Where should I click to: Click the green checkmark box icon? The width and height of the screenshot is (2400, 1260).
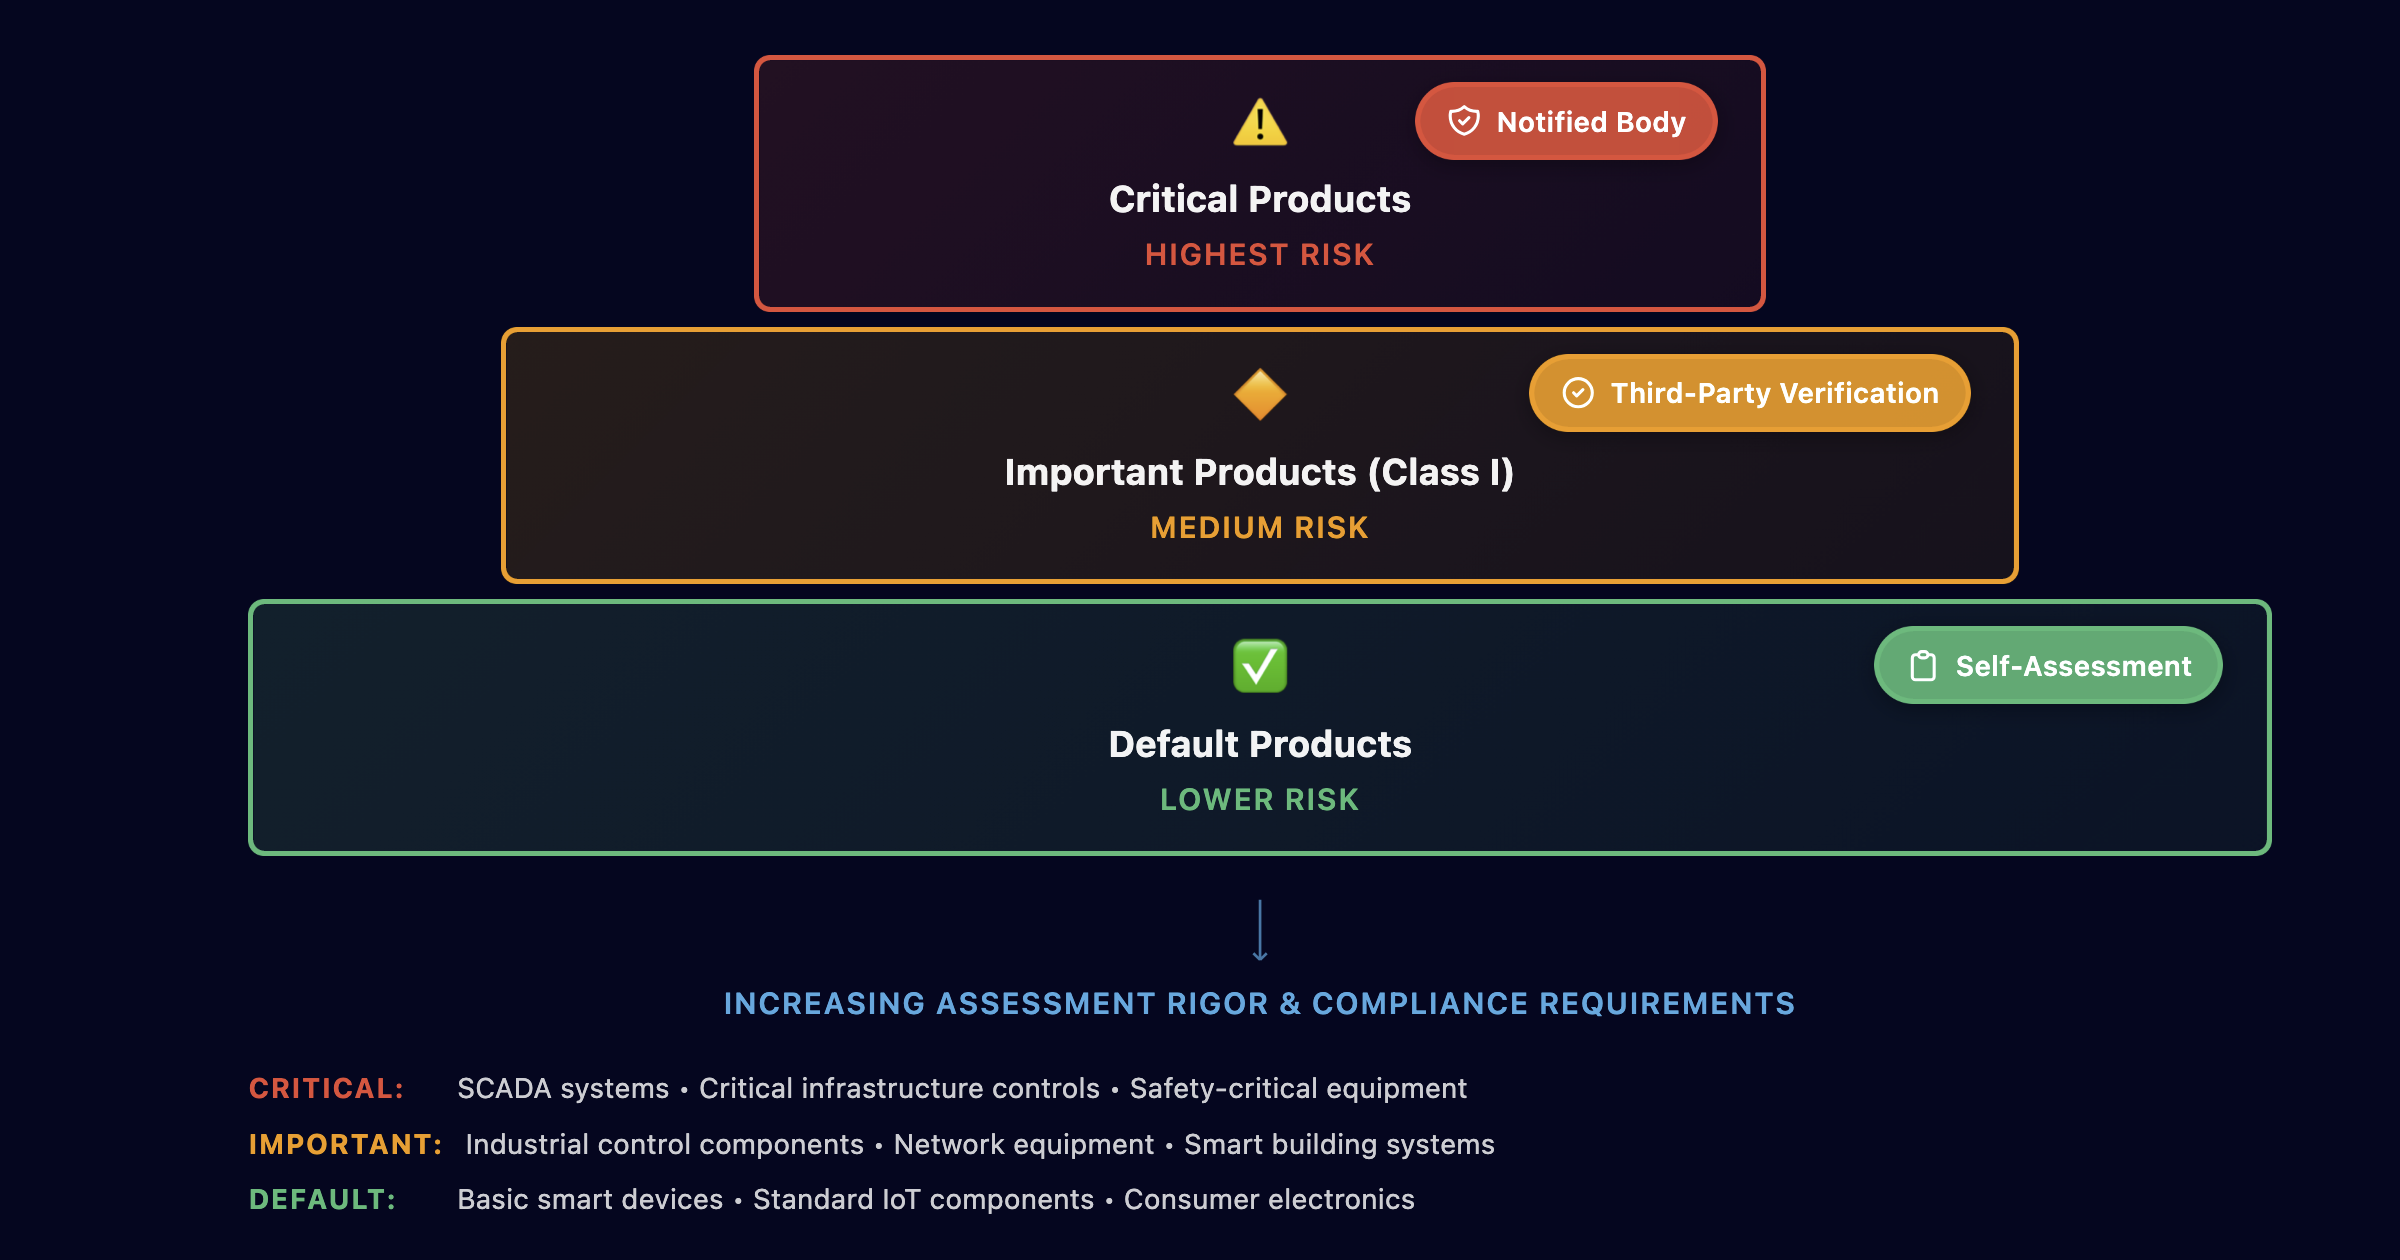point(1259,666)
